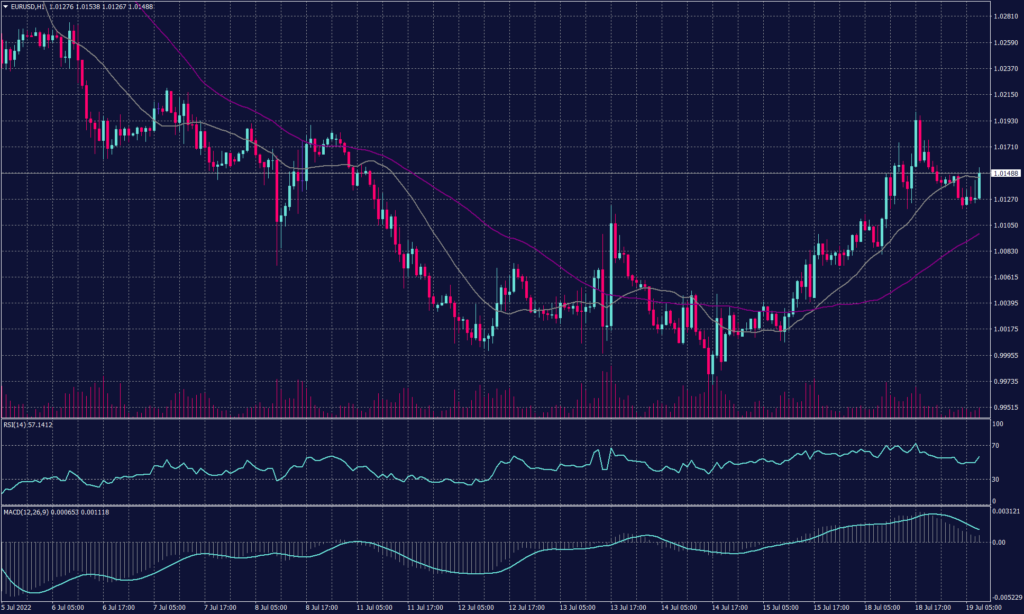Click the 8 Jul 05:00 time label
Viewport: 1024px width, 614px height.
click(x=274, y=606)
